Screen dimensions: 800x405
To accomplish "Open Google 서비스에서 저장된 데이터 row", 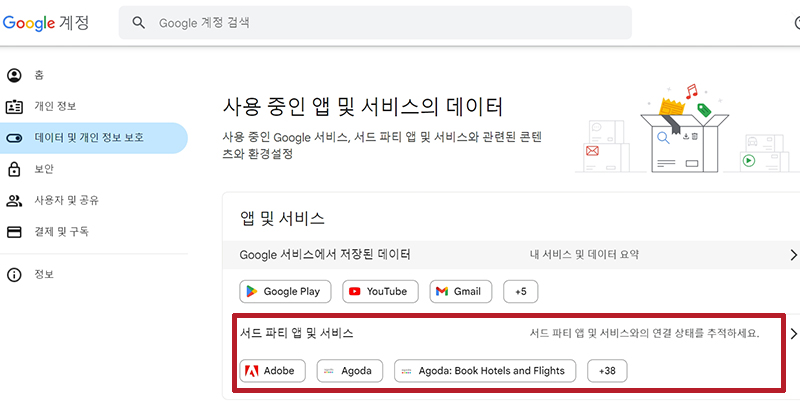I will click(x=512, y=255).
